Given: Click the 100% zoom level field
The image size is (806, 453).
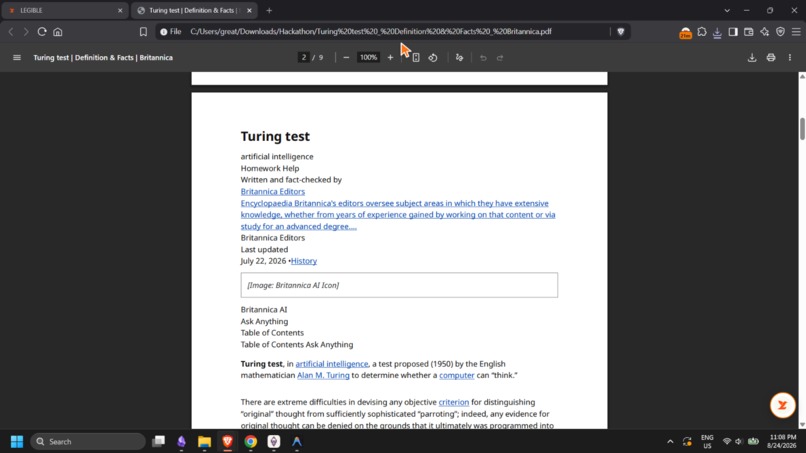Looking at the screenshot, I should tap(369, 57).
